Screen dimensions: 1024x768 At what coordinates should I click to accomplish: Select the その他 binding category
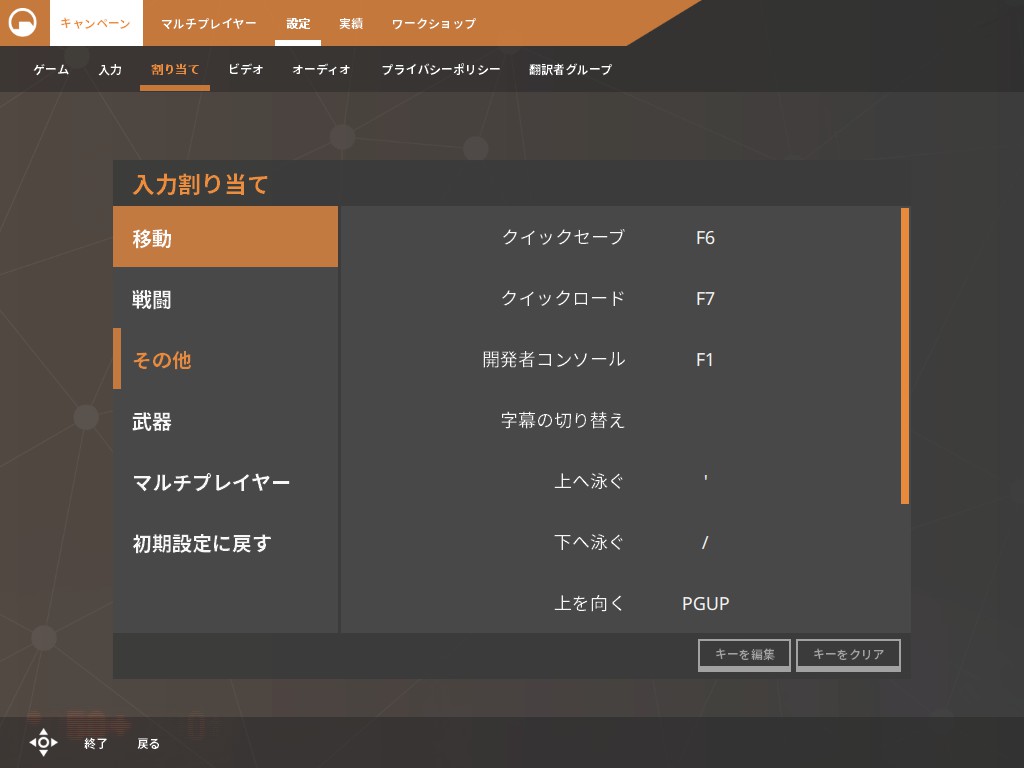tap(225, 359)
